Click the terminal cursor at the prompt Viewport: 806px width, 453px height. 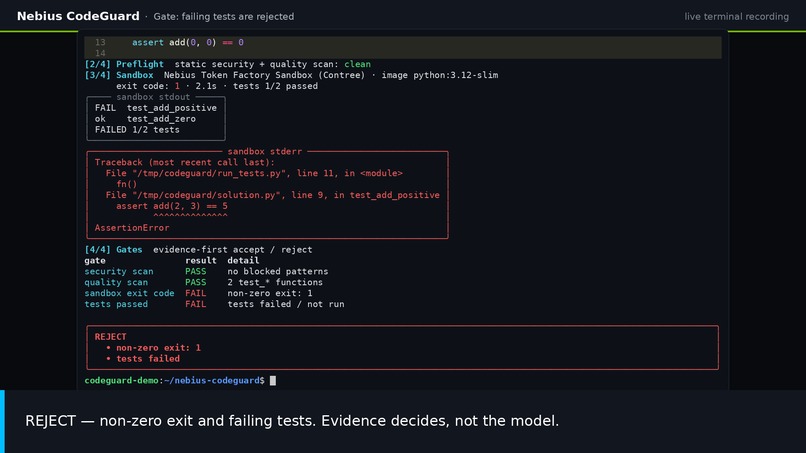click(273, 380)
